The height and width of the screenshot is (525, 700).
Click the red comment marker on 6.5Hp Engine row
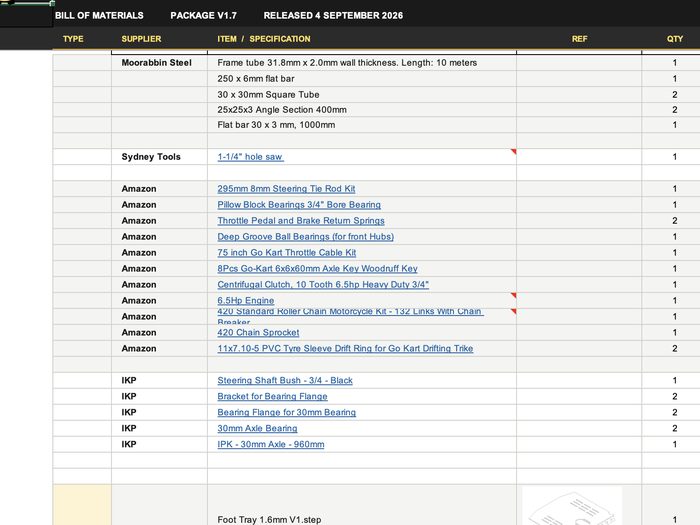(x=514, y=295)
